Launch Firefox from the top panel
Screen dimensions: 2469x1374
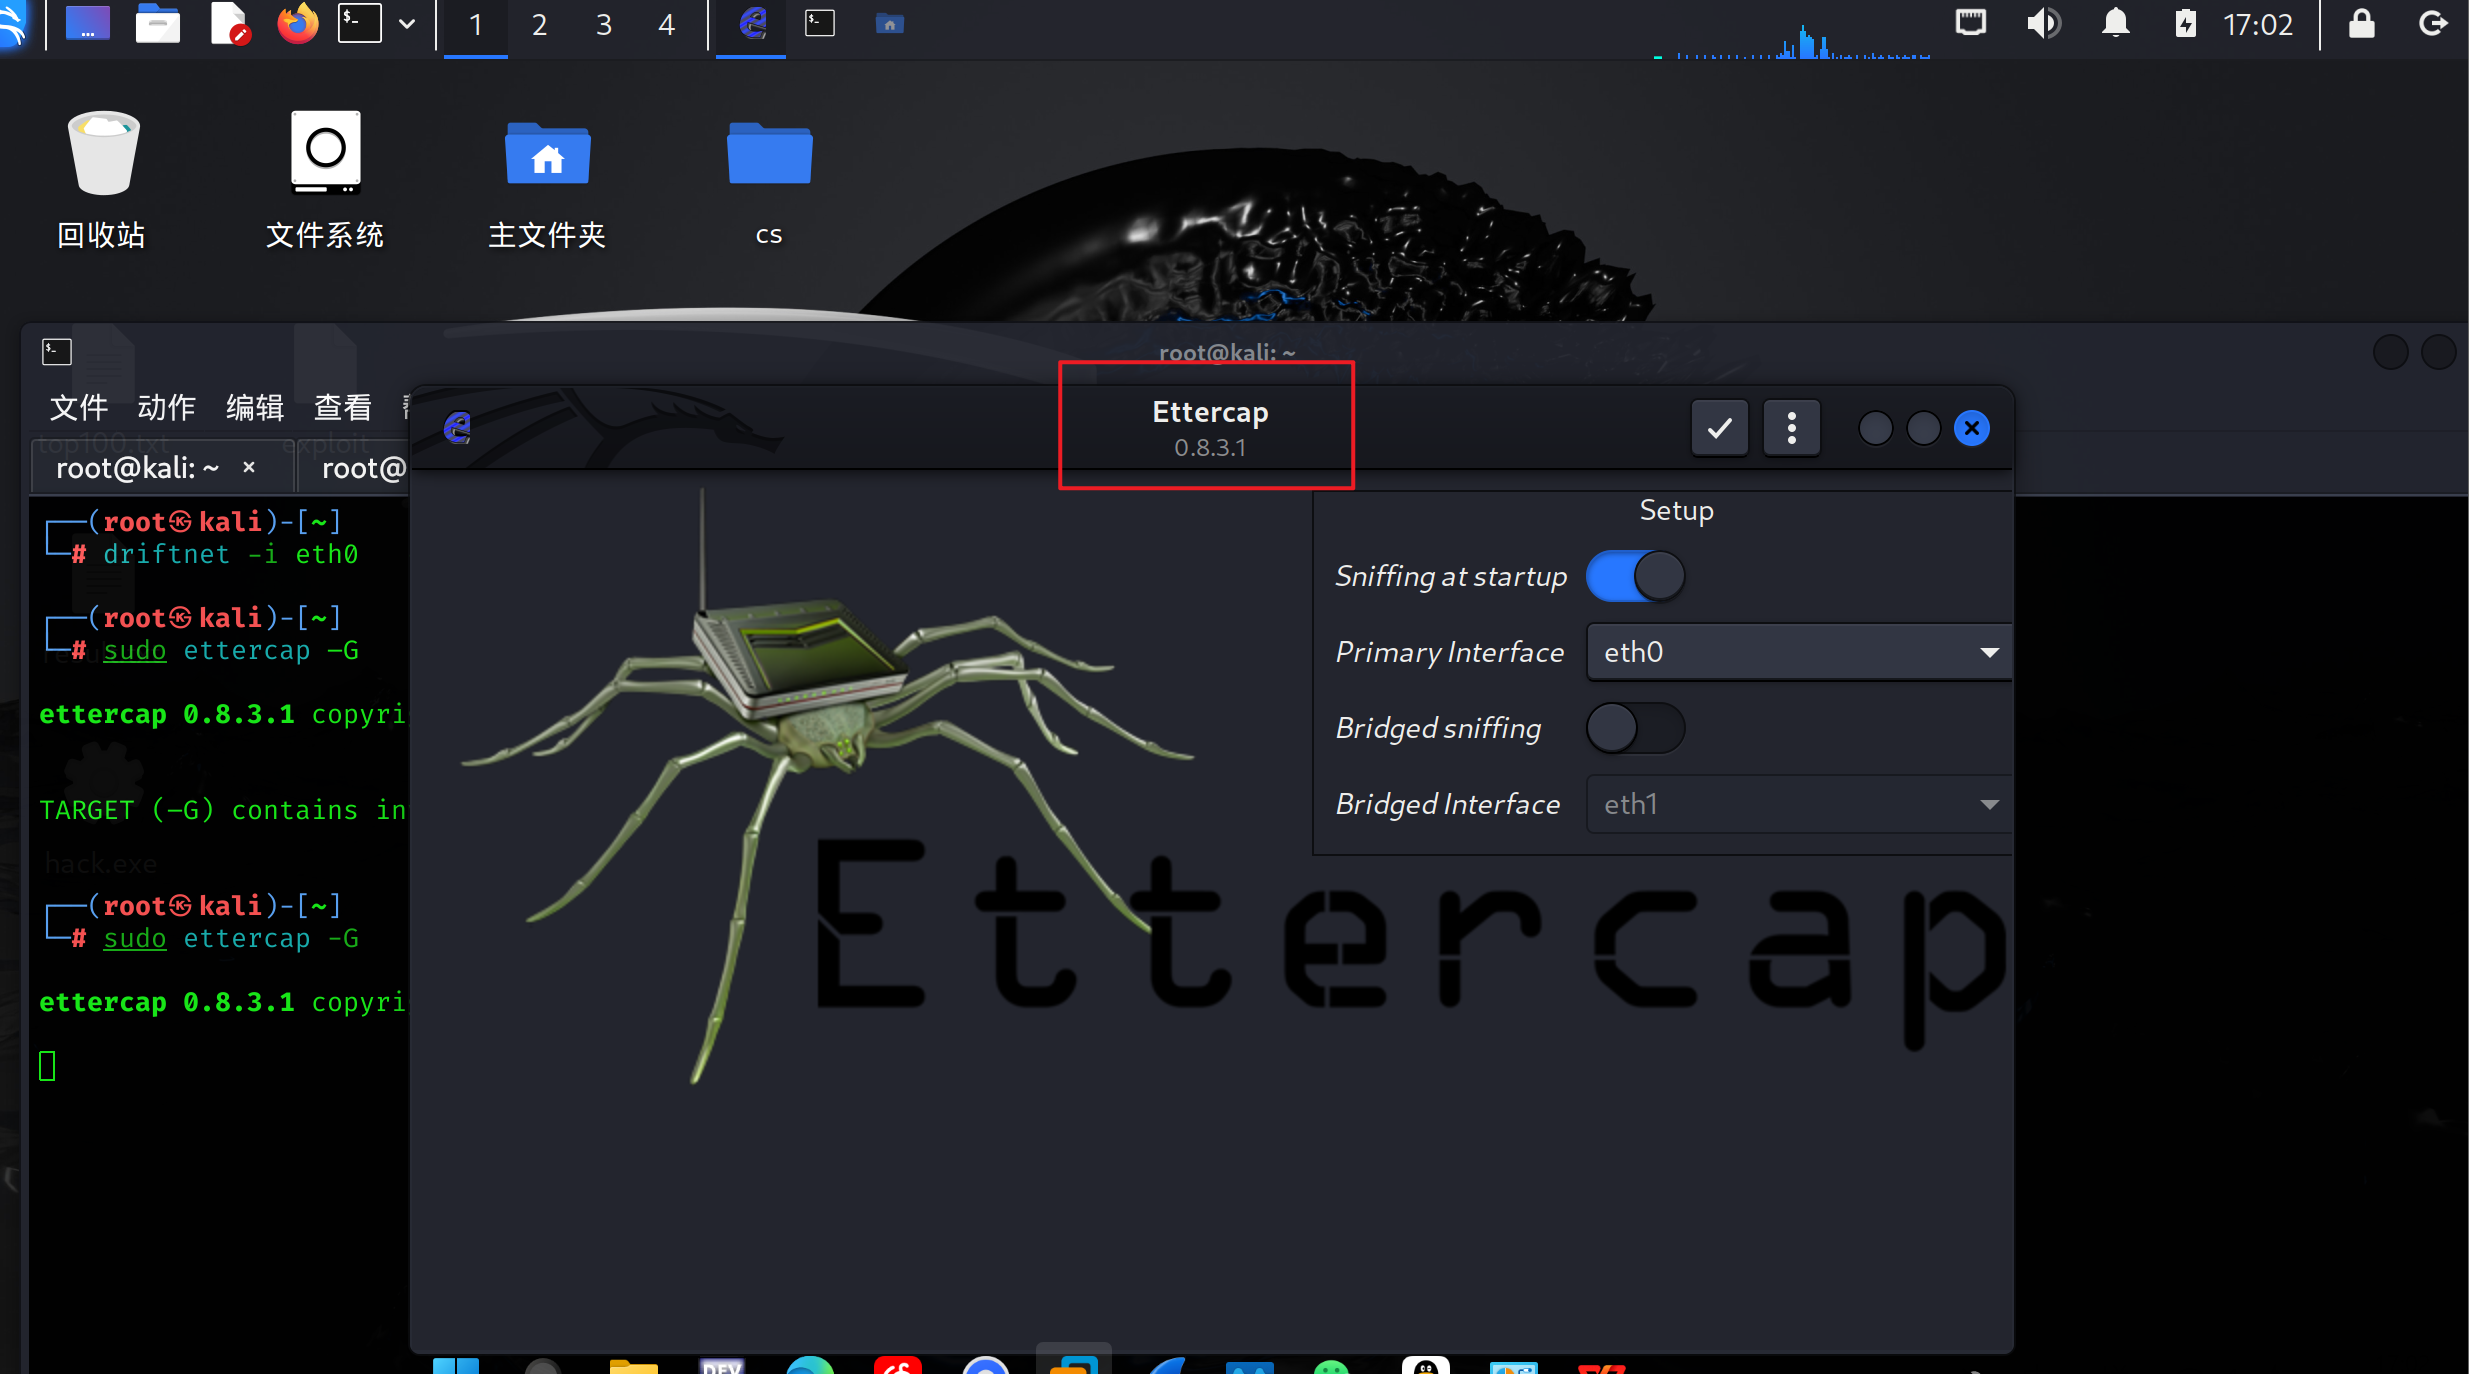pyautogui.click(x=298, y=24)
